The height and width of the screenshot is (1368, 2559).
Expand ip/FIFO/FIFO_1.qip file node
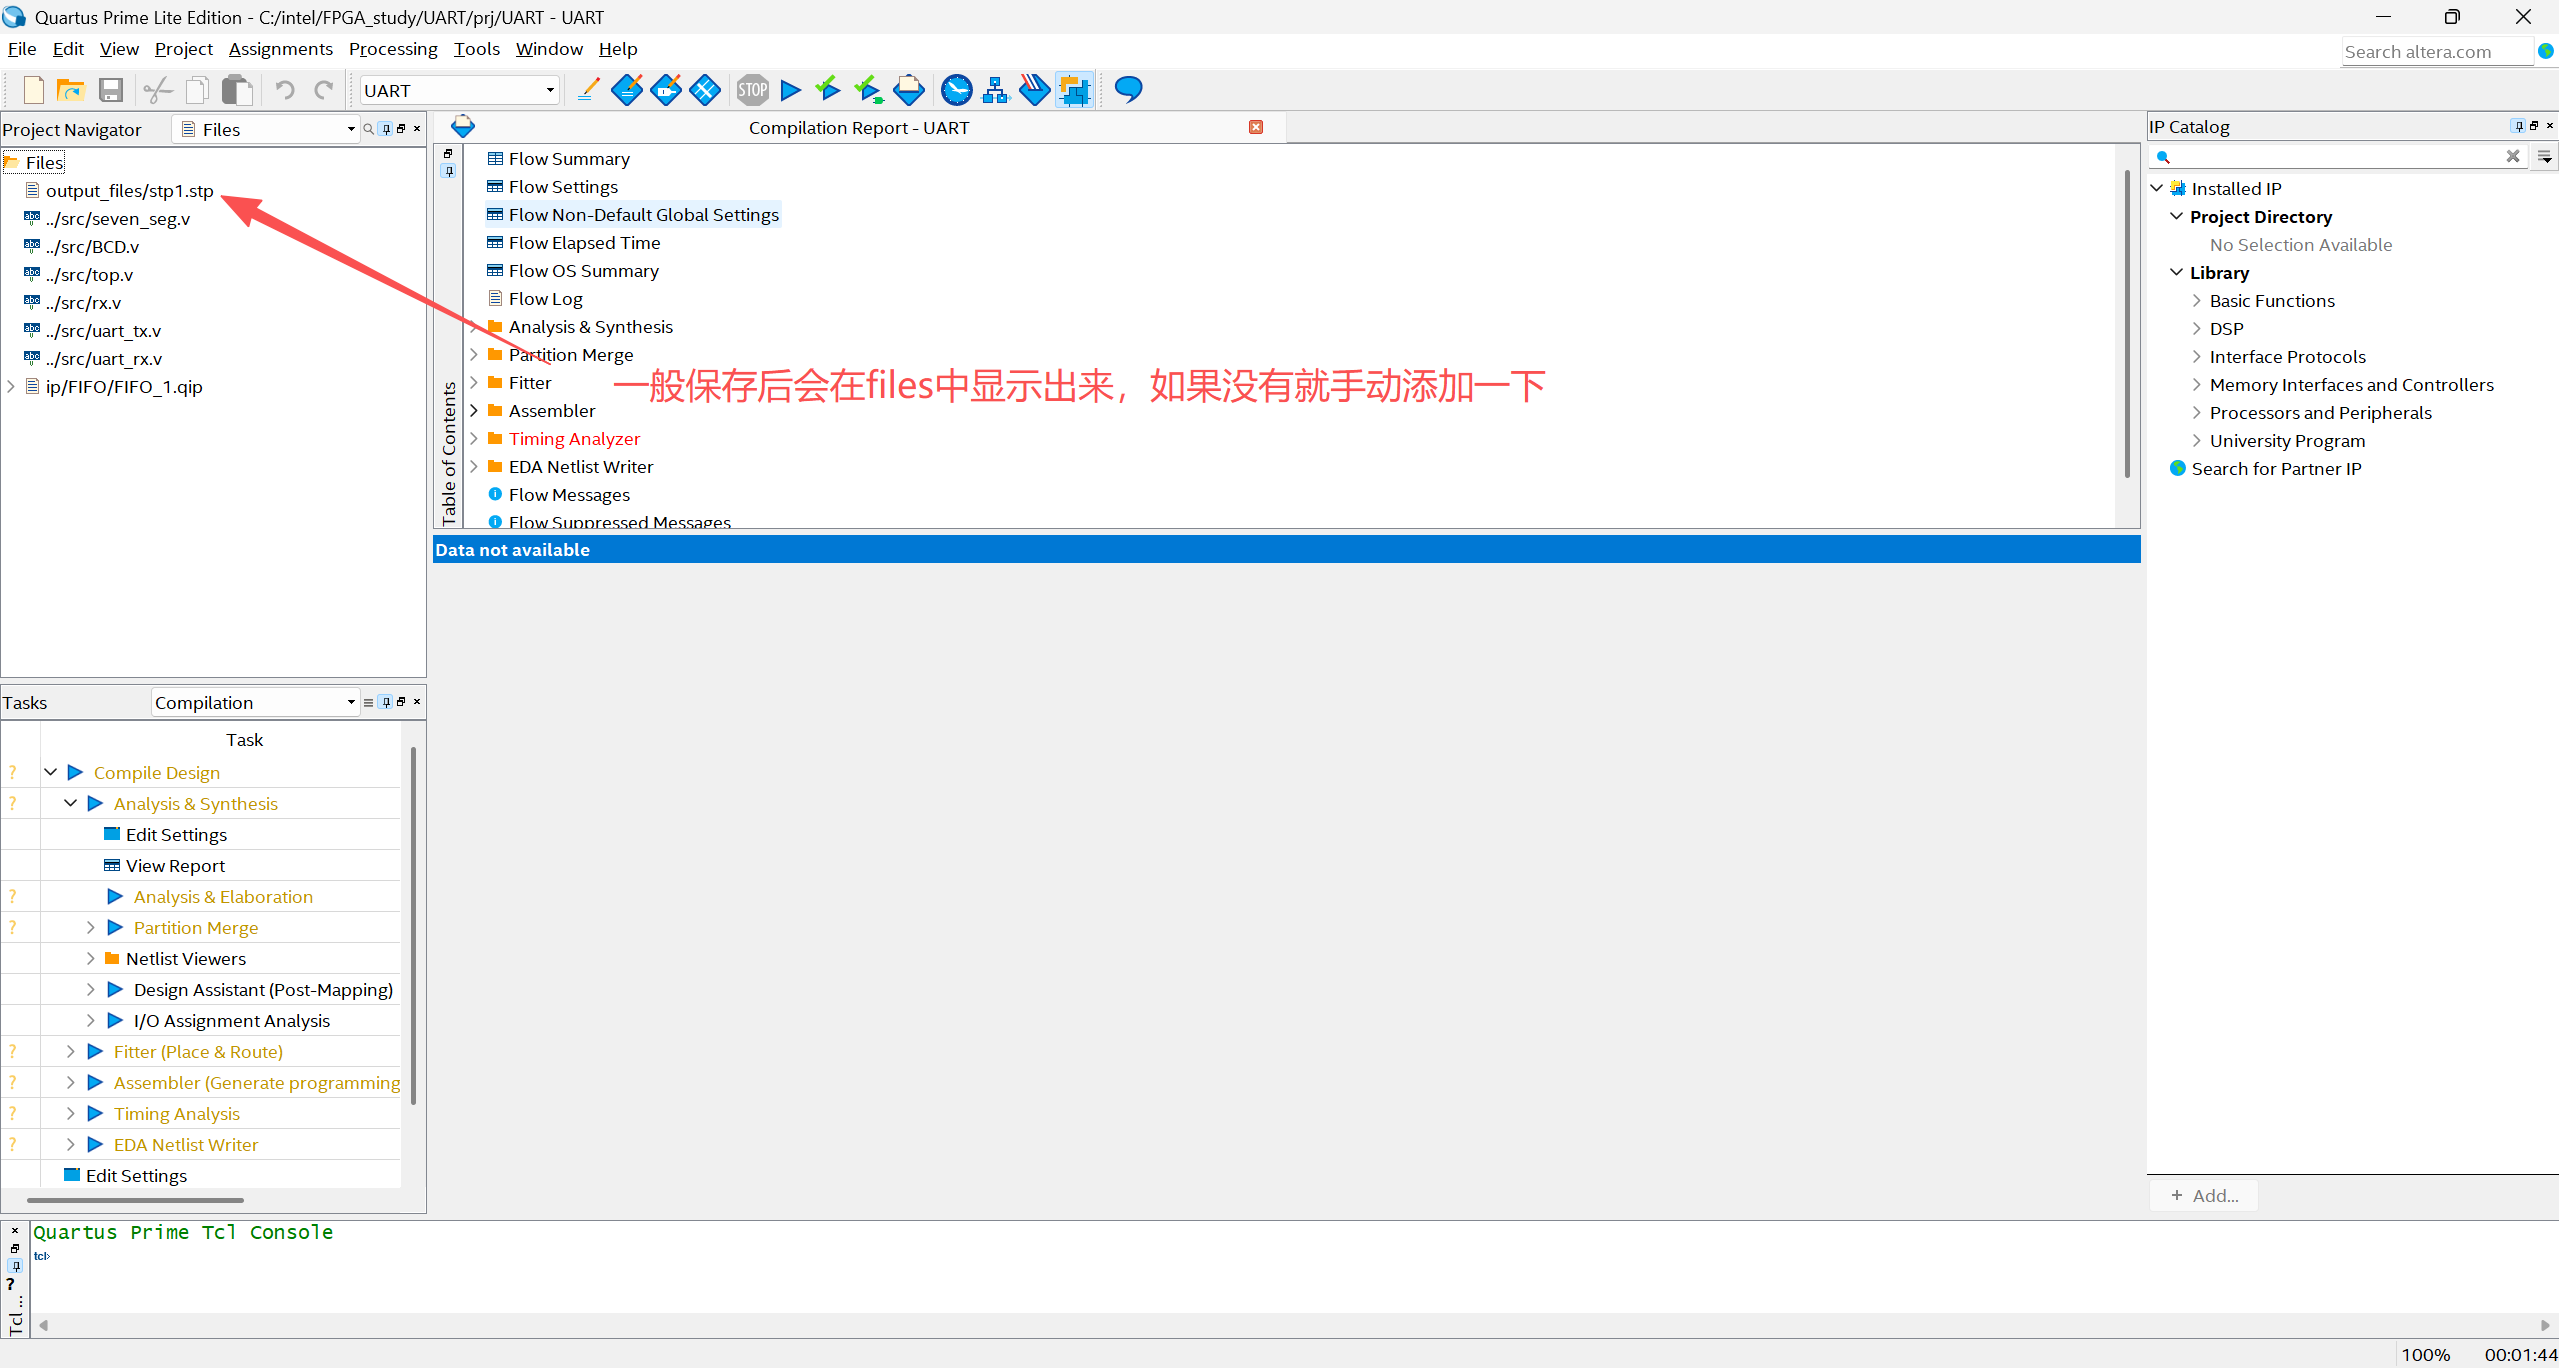pyautogui.click(x=11, y=386)
